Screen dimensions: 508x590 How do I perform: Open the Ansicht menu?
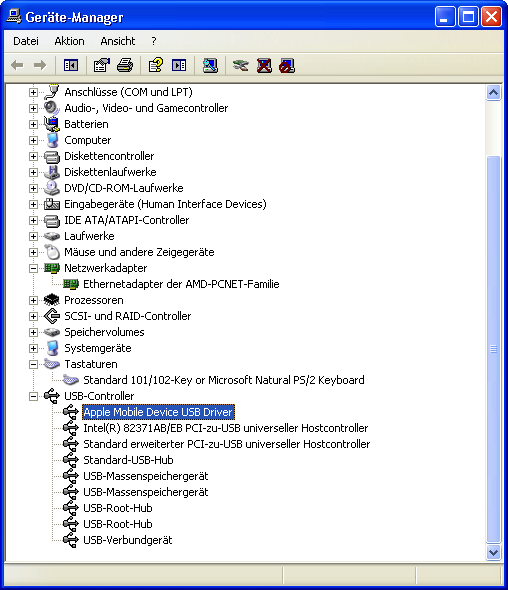click(117, 41)
